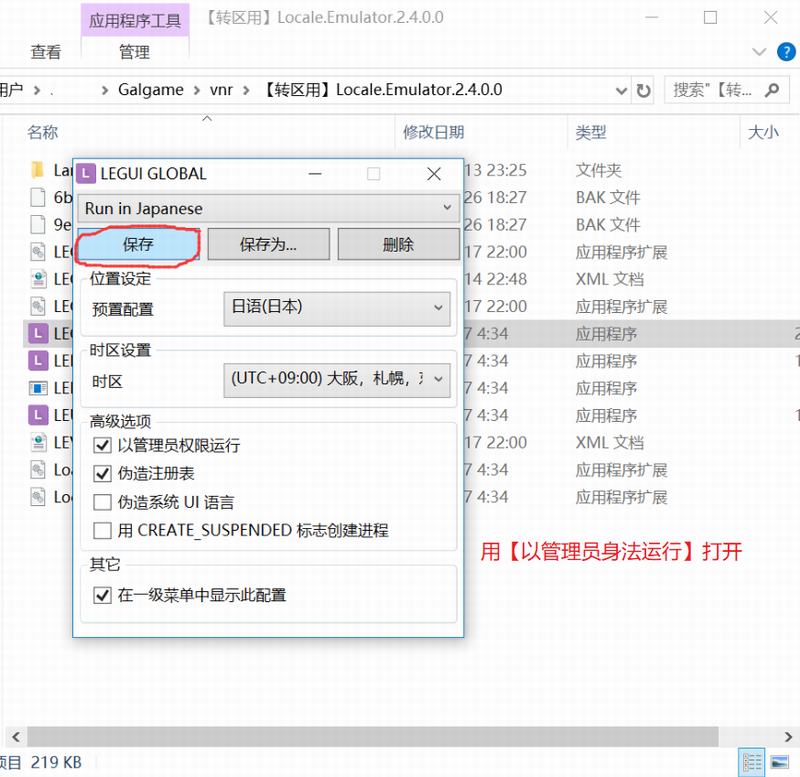
Task: Expand the 预置配置 日语(日本) dropdown
Action: click(336, 307)
